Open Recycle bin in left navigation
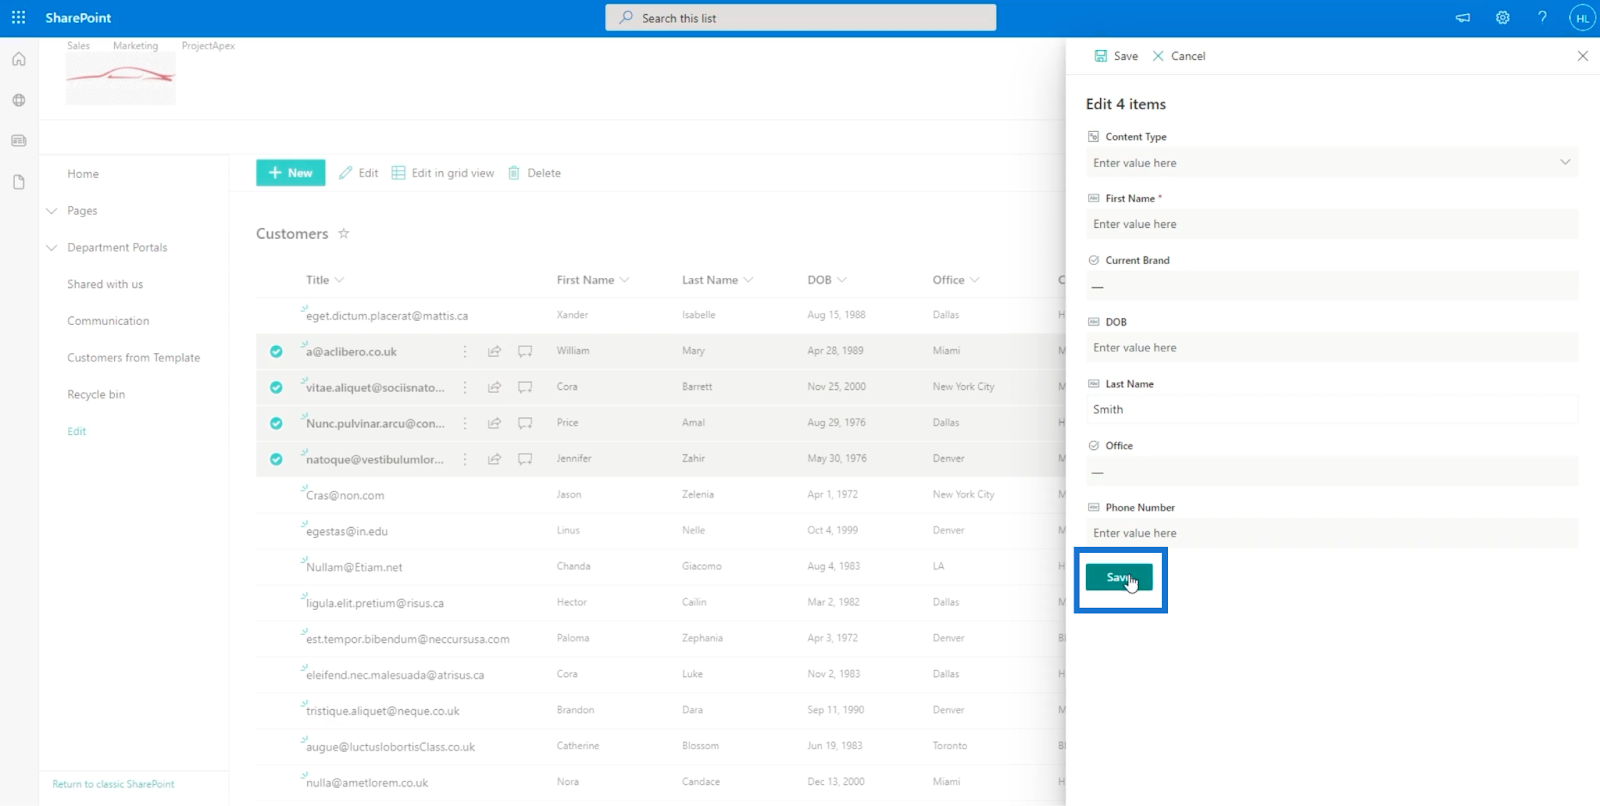The image size is (1600, 806). [x=96, y=395]
